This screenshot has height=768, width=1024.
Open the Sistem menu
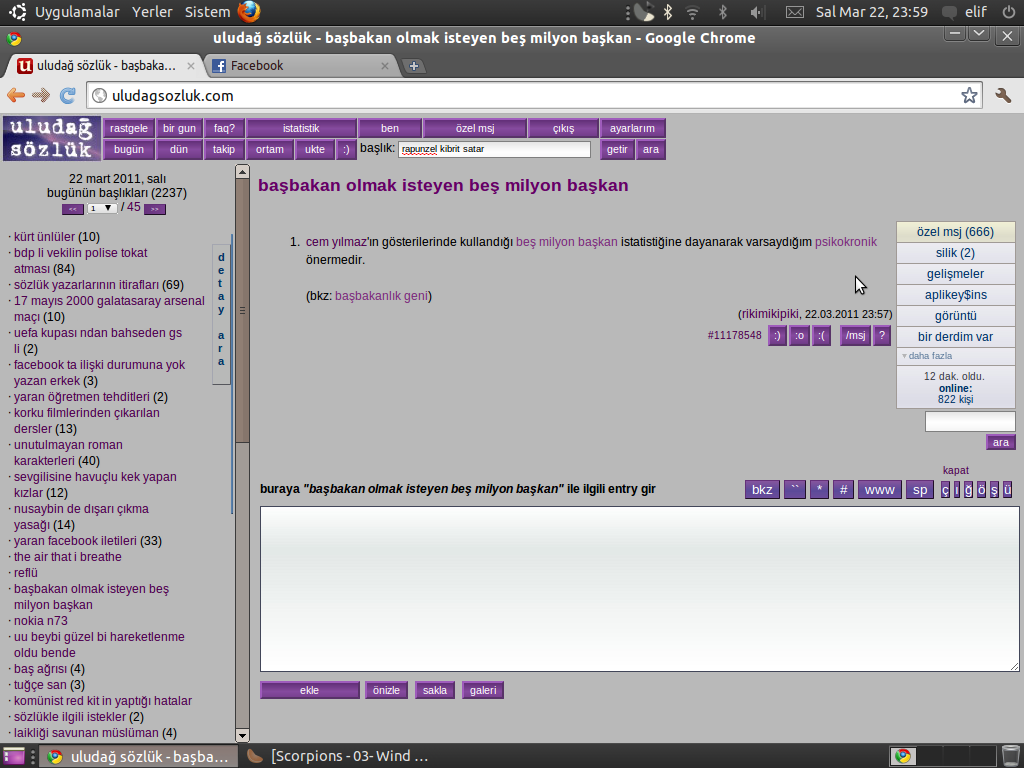click(207, 12)
